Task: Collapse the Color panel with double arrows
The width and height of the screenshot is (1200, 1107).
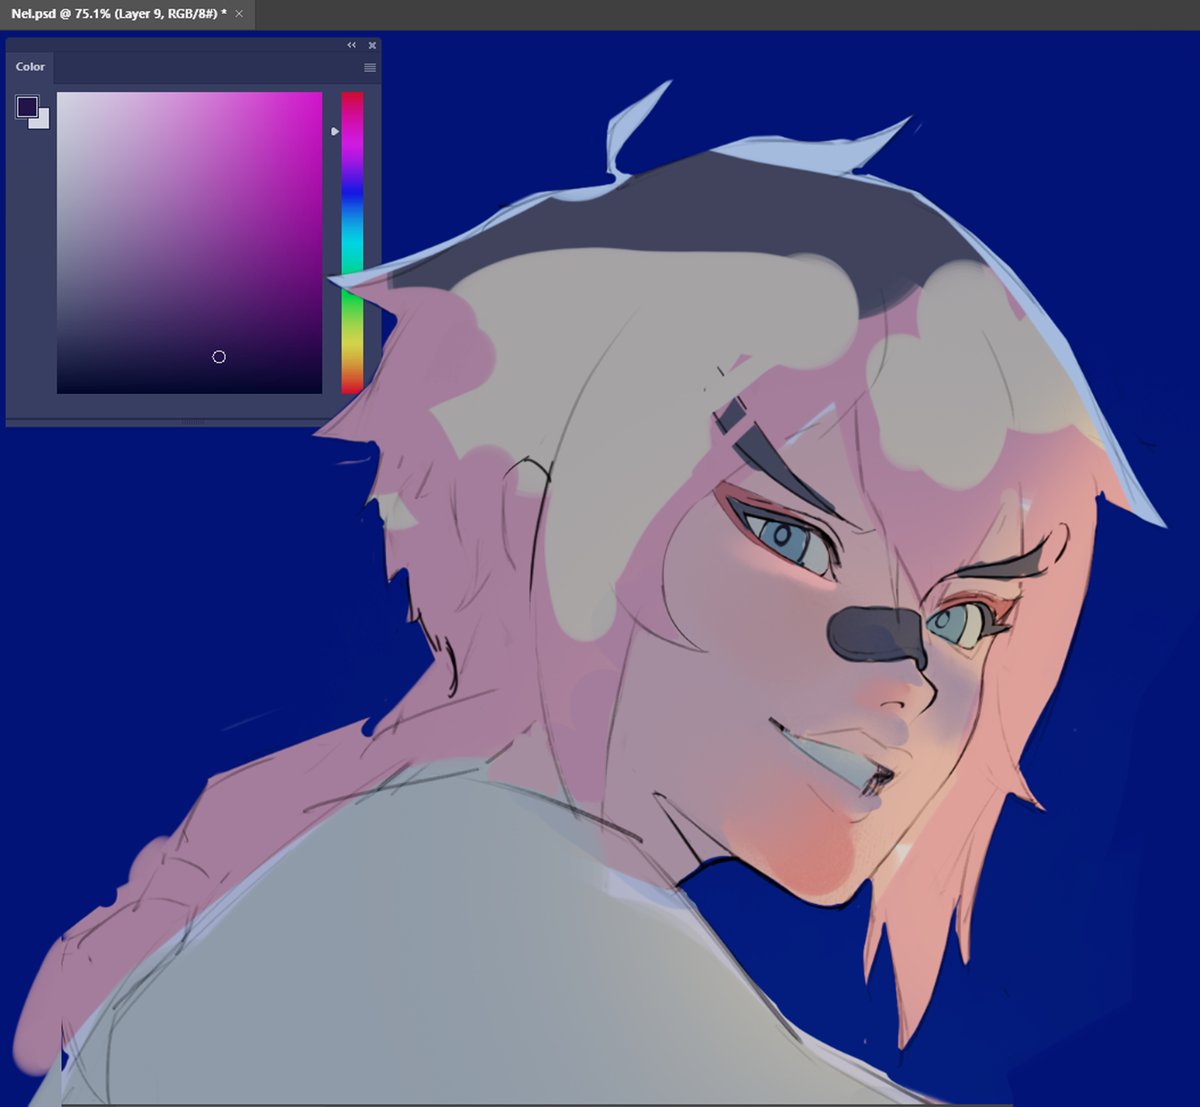Action: [x=352, y=45]
